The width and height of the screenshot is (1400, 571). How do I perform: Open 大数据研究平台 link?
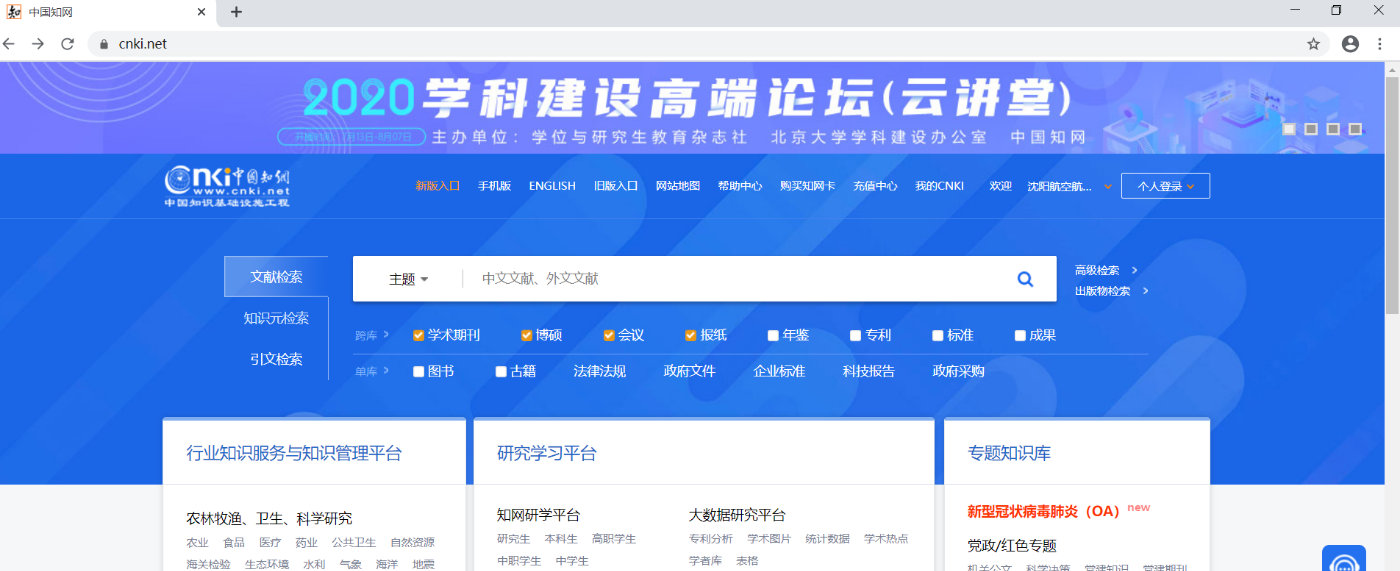point(737,515)
